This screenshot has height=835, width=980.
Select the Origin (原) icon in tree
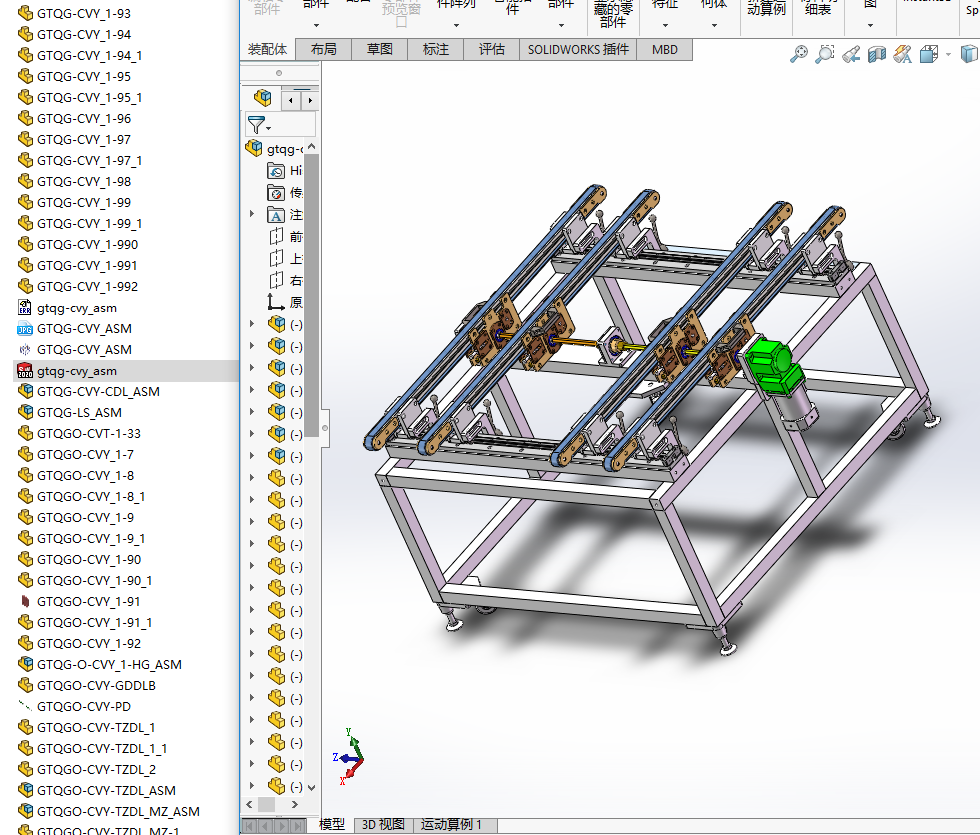pos(276,302)
